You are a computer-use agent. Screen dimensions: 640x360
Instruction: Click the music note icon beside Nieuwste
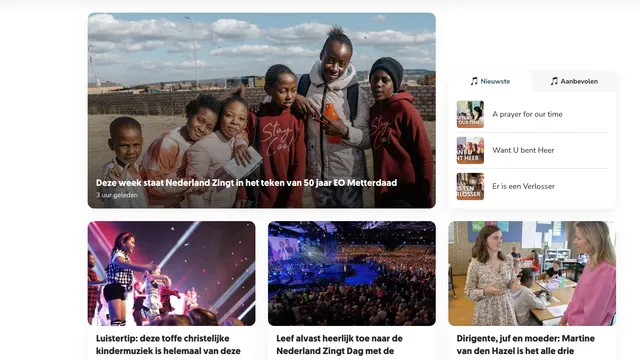tap(474, 81)
